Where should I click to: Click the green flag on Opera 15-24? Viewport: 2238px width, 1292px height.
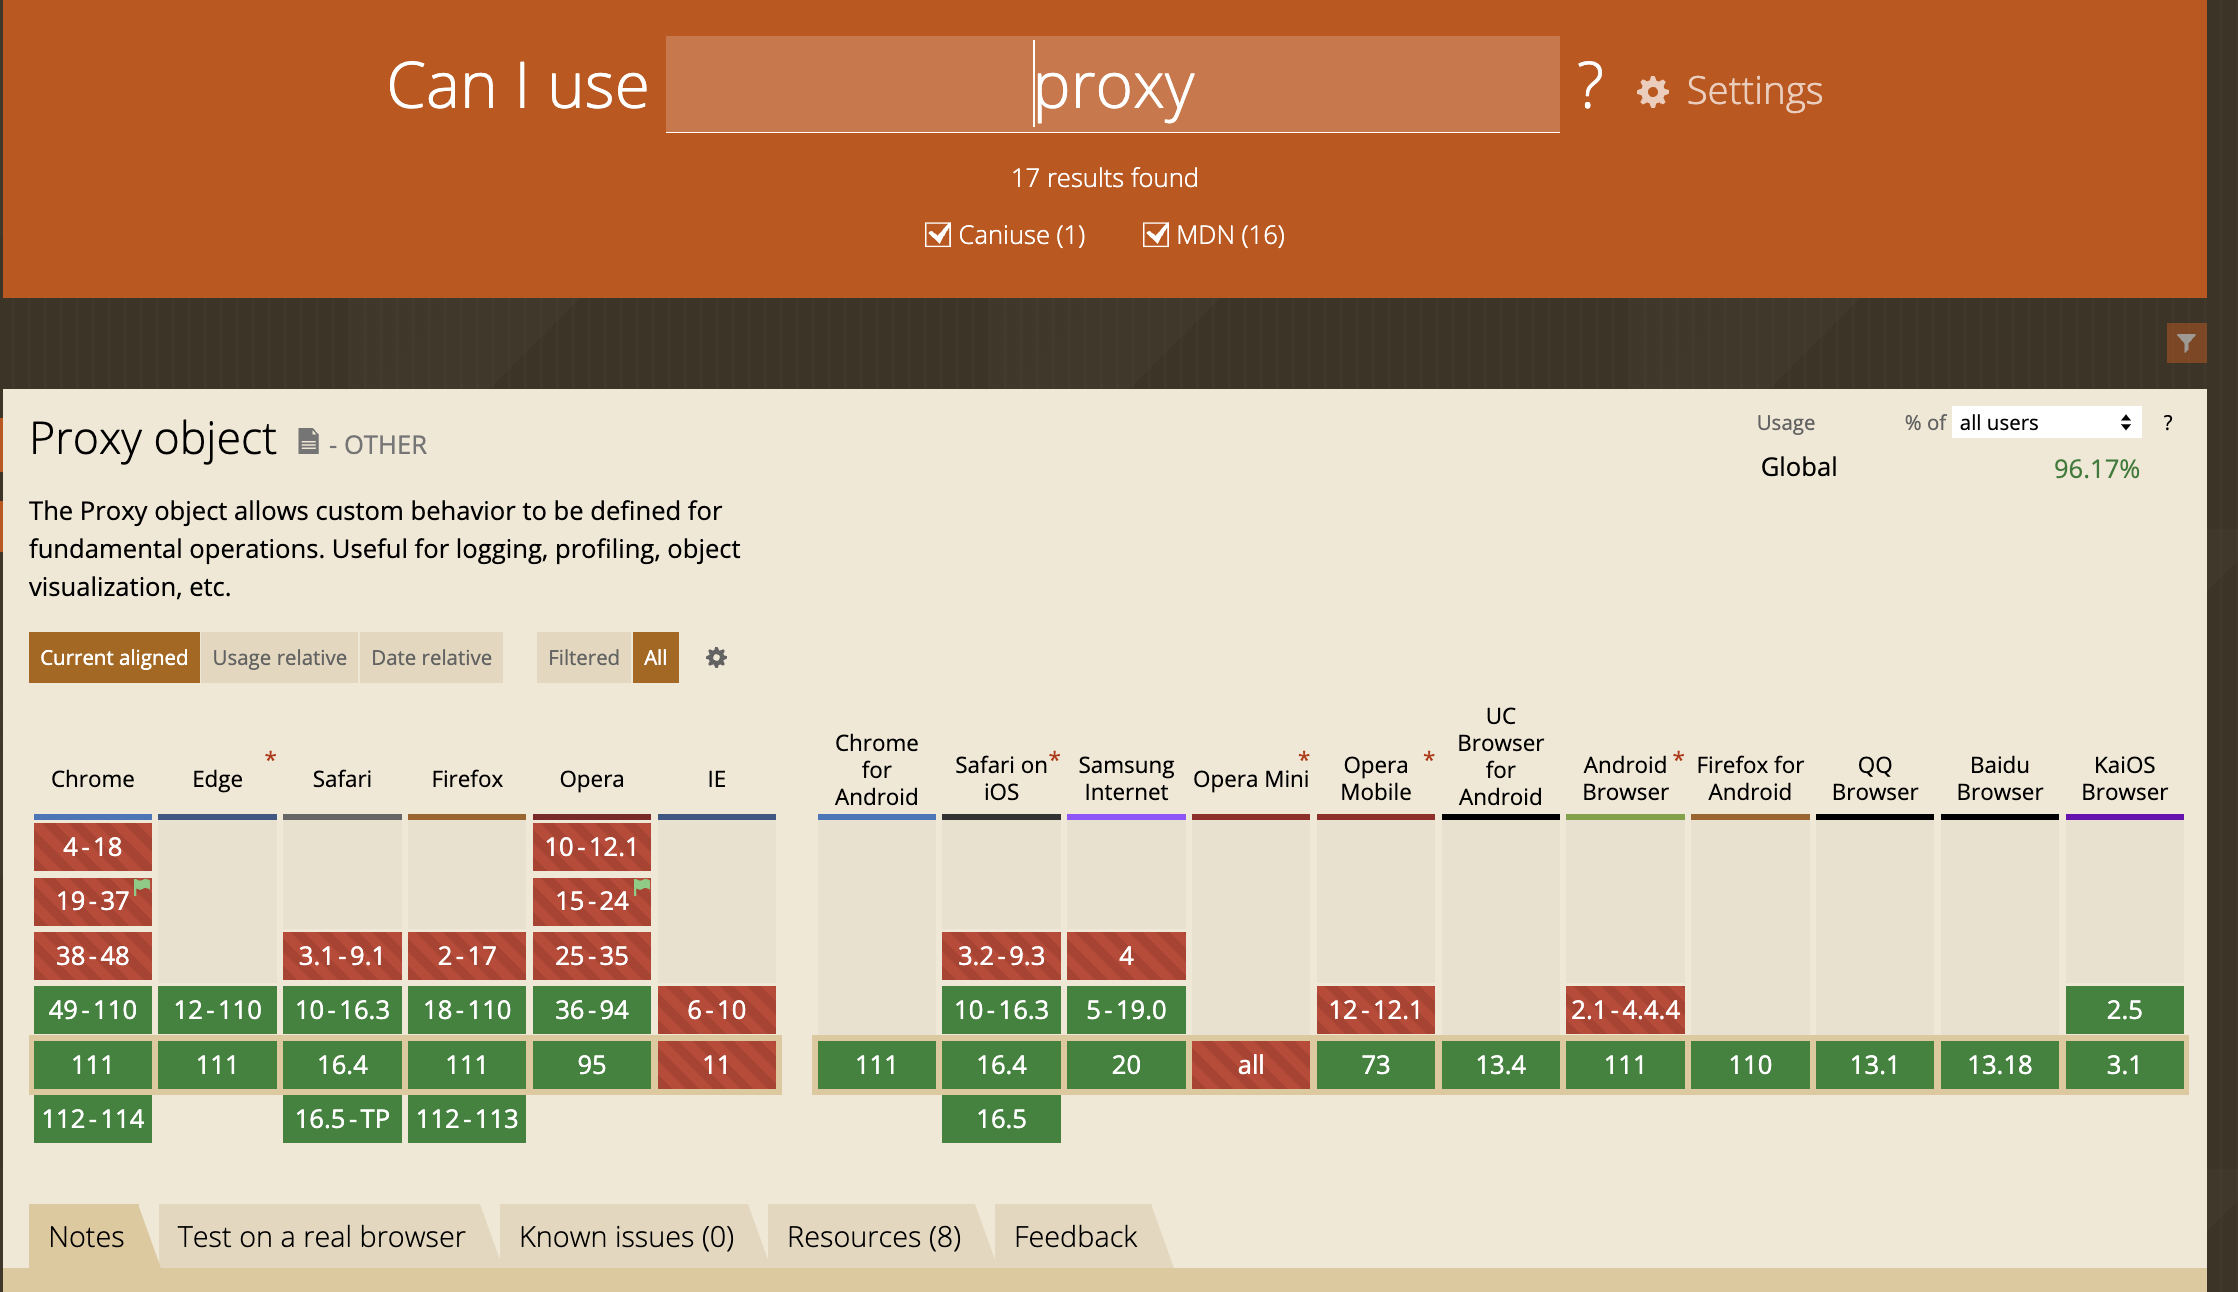(x=642, y=885)
